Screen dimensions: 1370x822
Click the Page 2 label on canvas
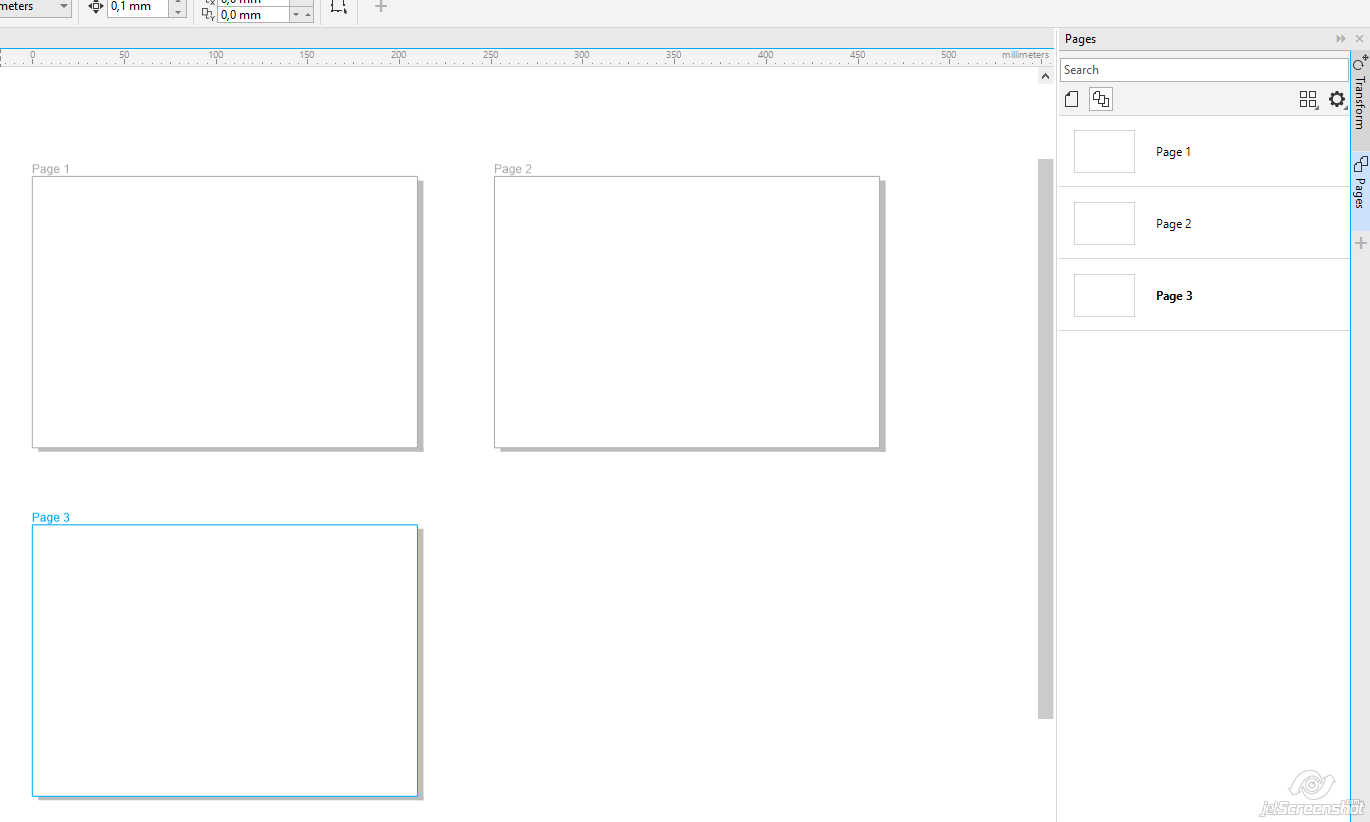(x=513, y=169)
